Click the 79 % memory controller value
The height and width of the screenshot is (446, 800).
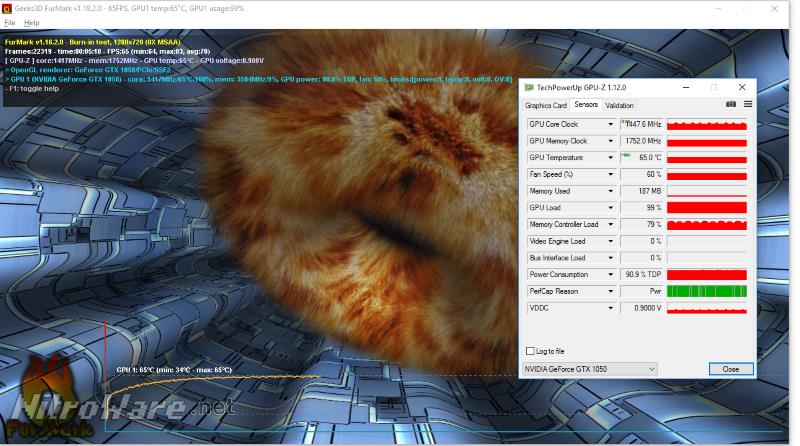click(x=642, y=225)
